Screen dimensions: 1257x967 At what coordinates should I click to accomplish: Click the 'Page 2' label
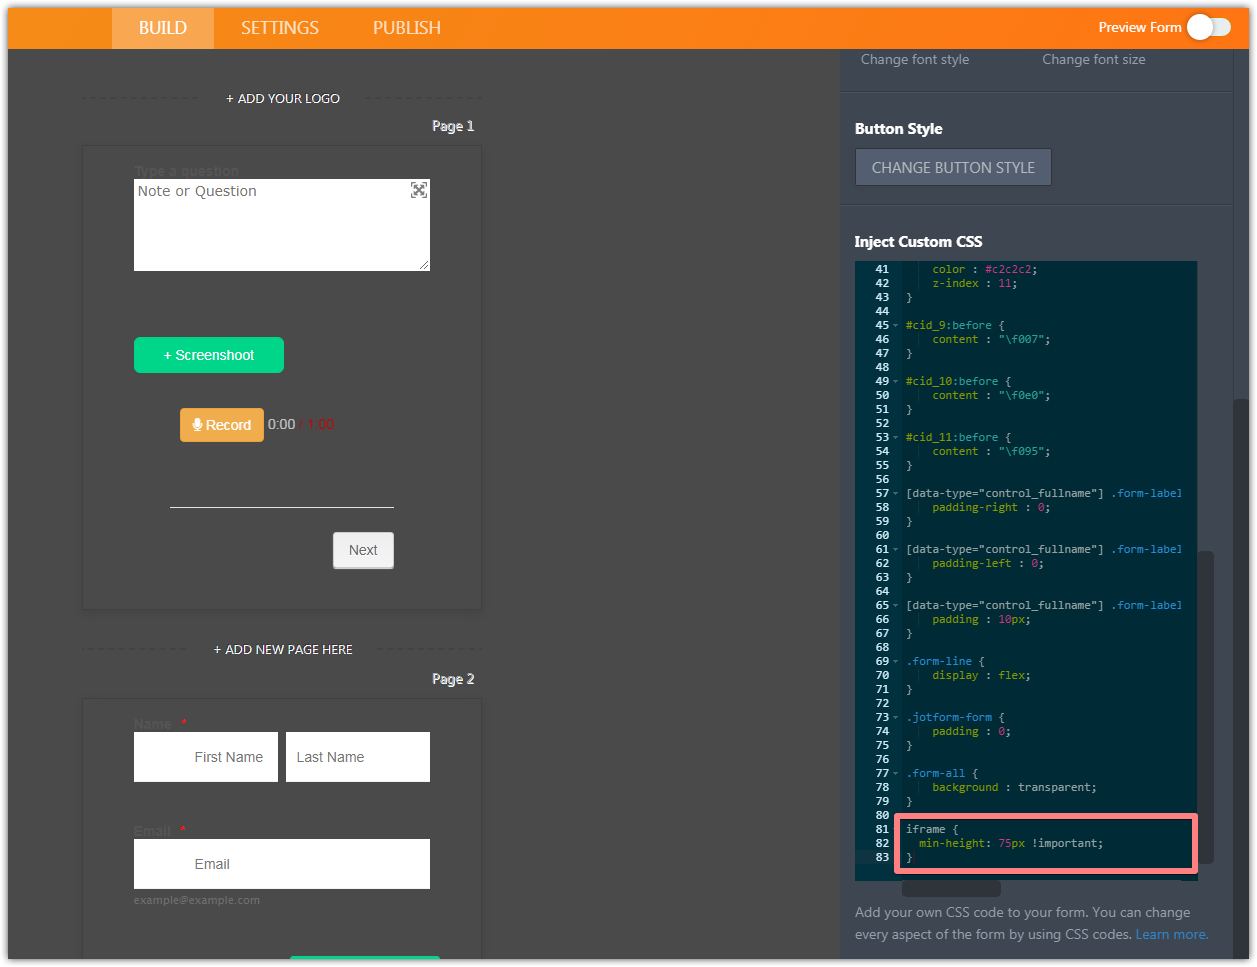(453, 679)
